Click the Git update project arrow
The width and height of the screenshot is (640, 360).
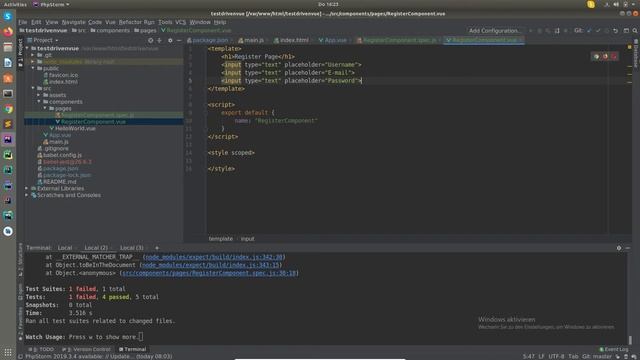pos(589,31)
